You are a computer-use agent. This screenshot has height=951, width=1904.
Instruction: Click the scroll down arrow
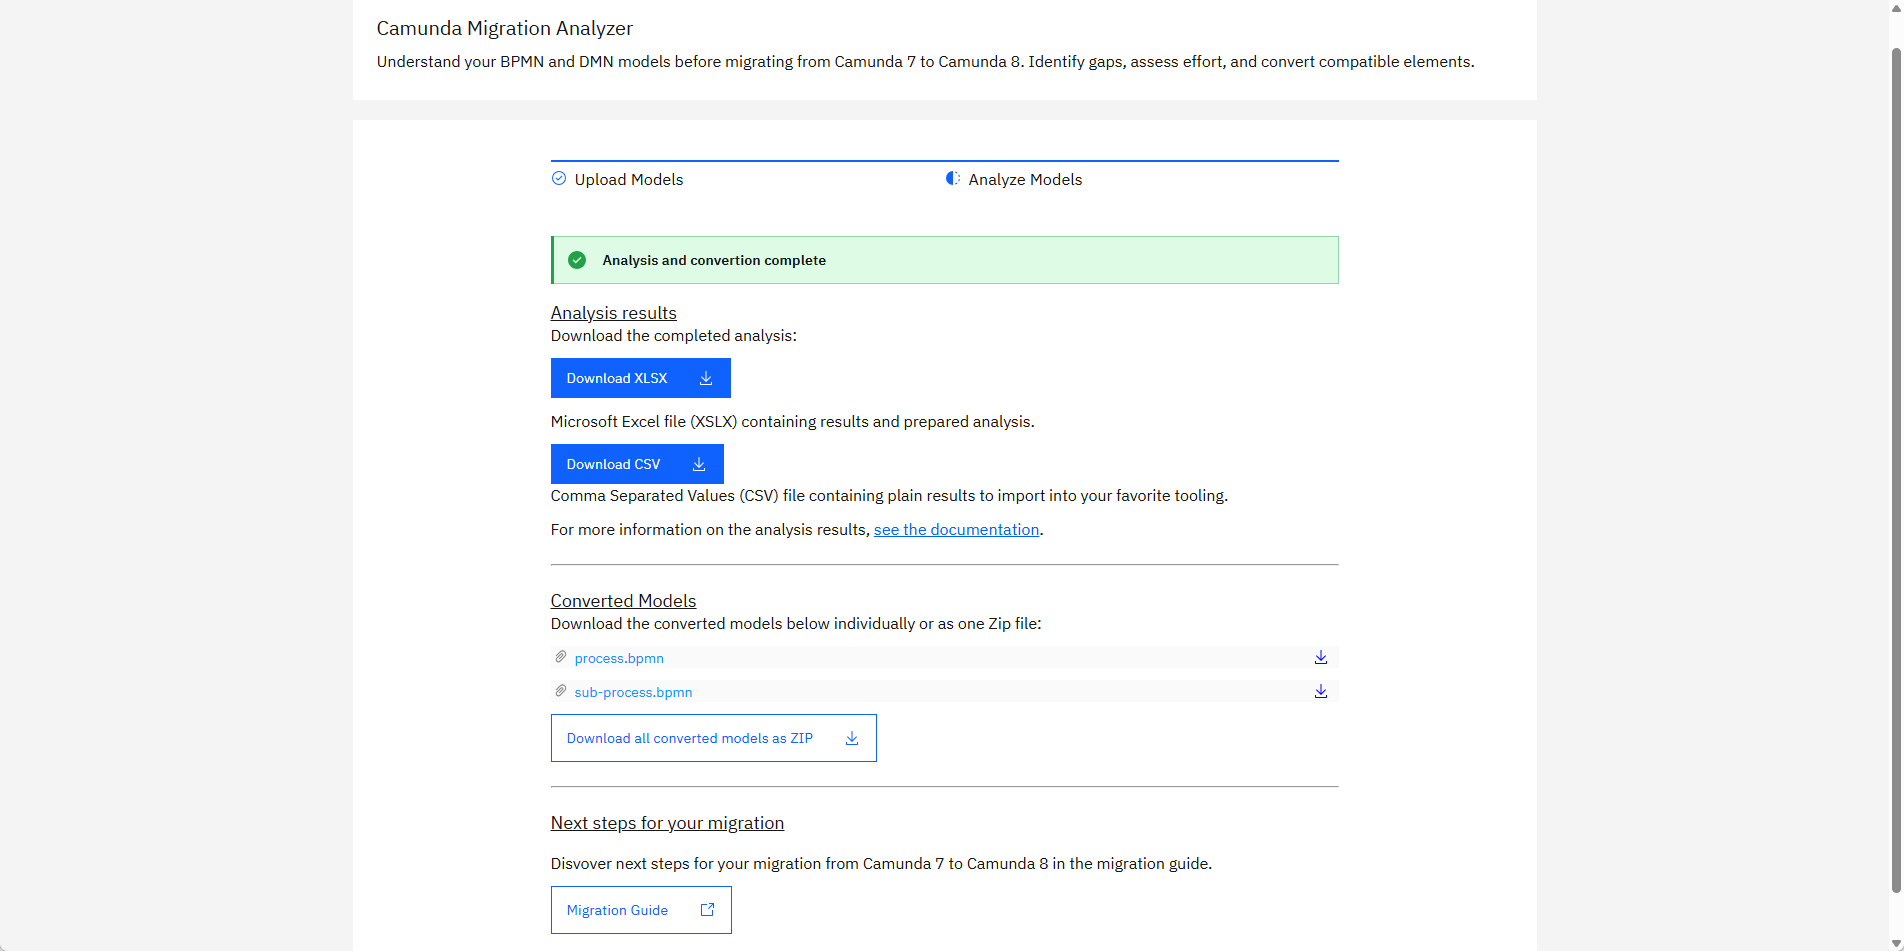point(1896,943)
